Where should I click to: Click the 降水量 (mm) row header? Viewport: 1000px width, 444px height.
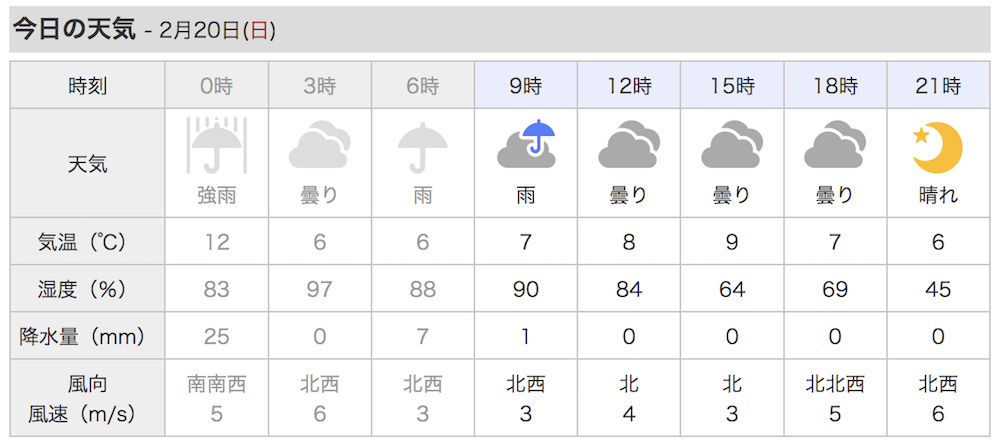click(87, 336)
